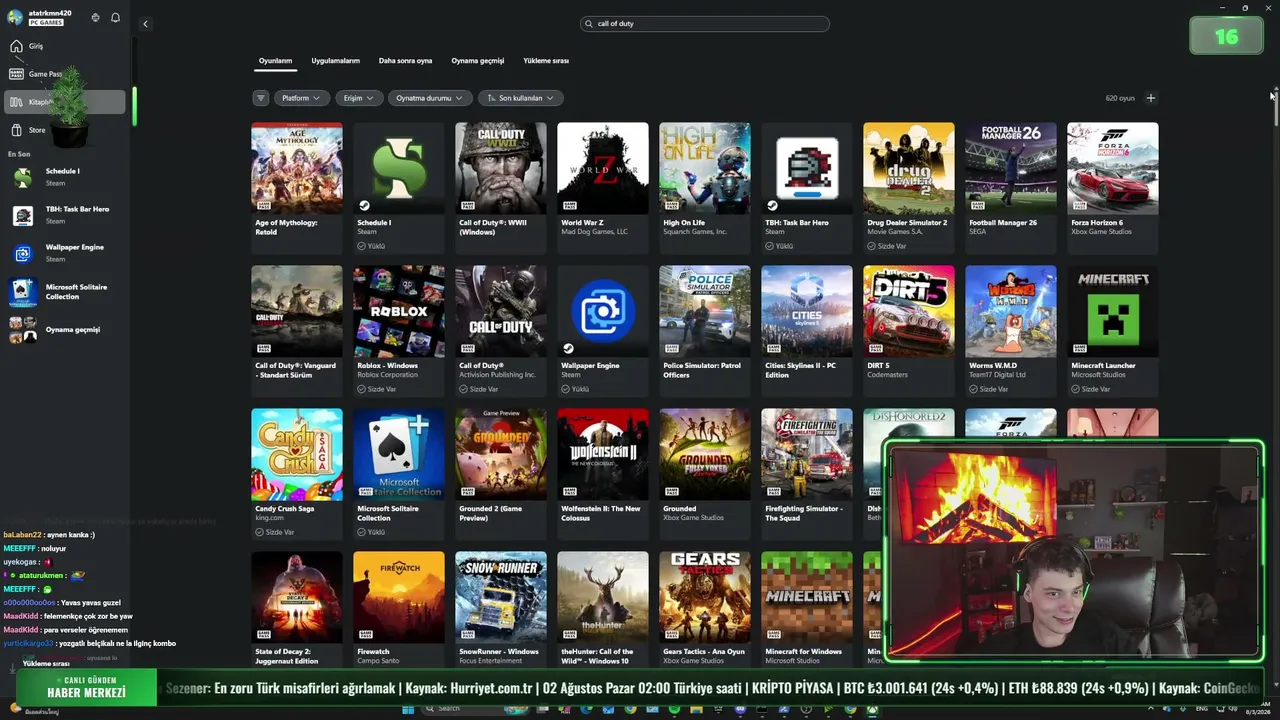
Task: Launch TBH: Task Bar Hero from sidebar
Action: coord(65,215)
